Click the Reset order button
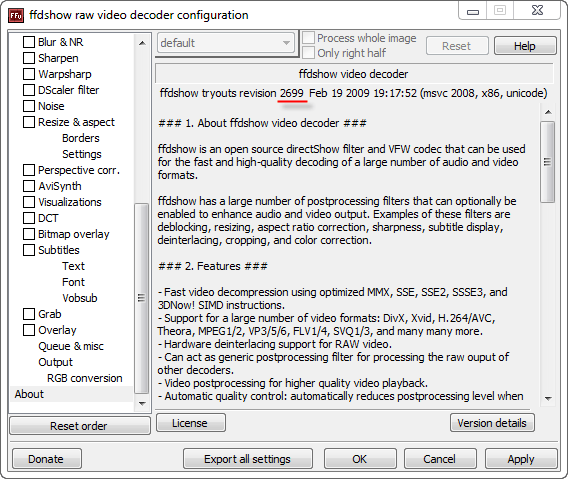The width and height of the screenshot is (568, 479). point(79,426)
